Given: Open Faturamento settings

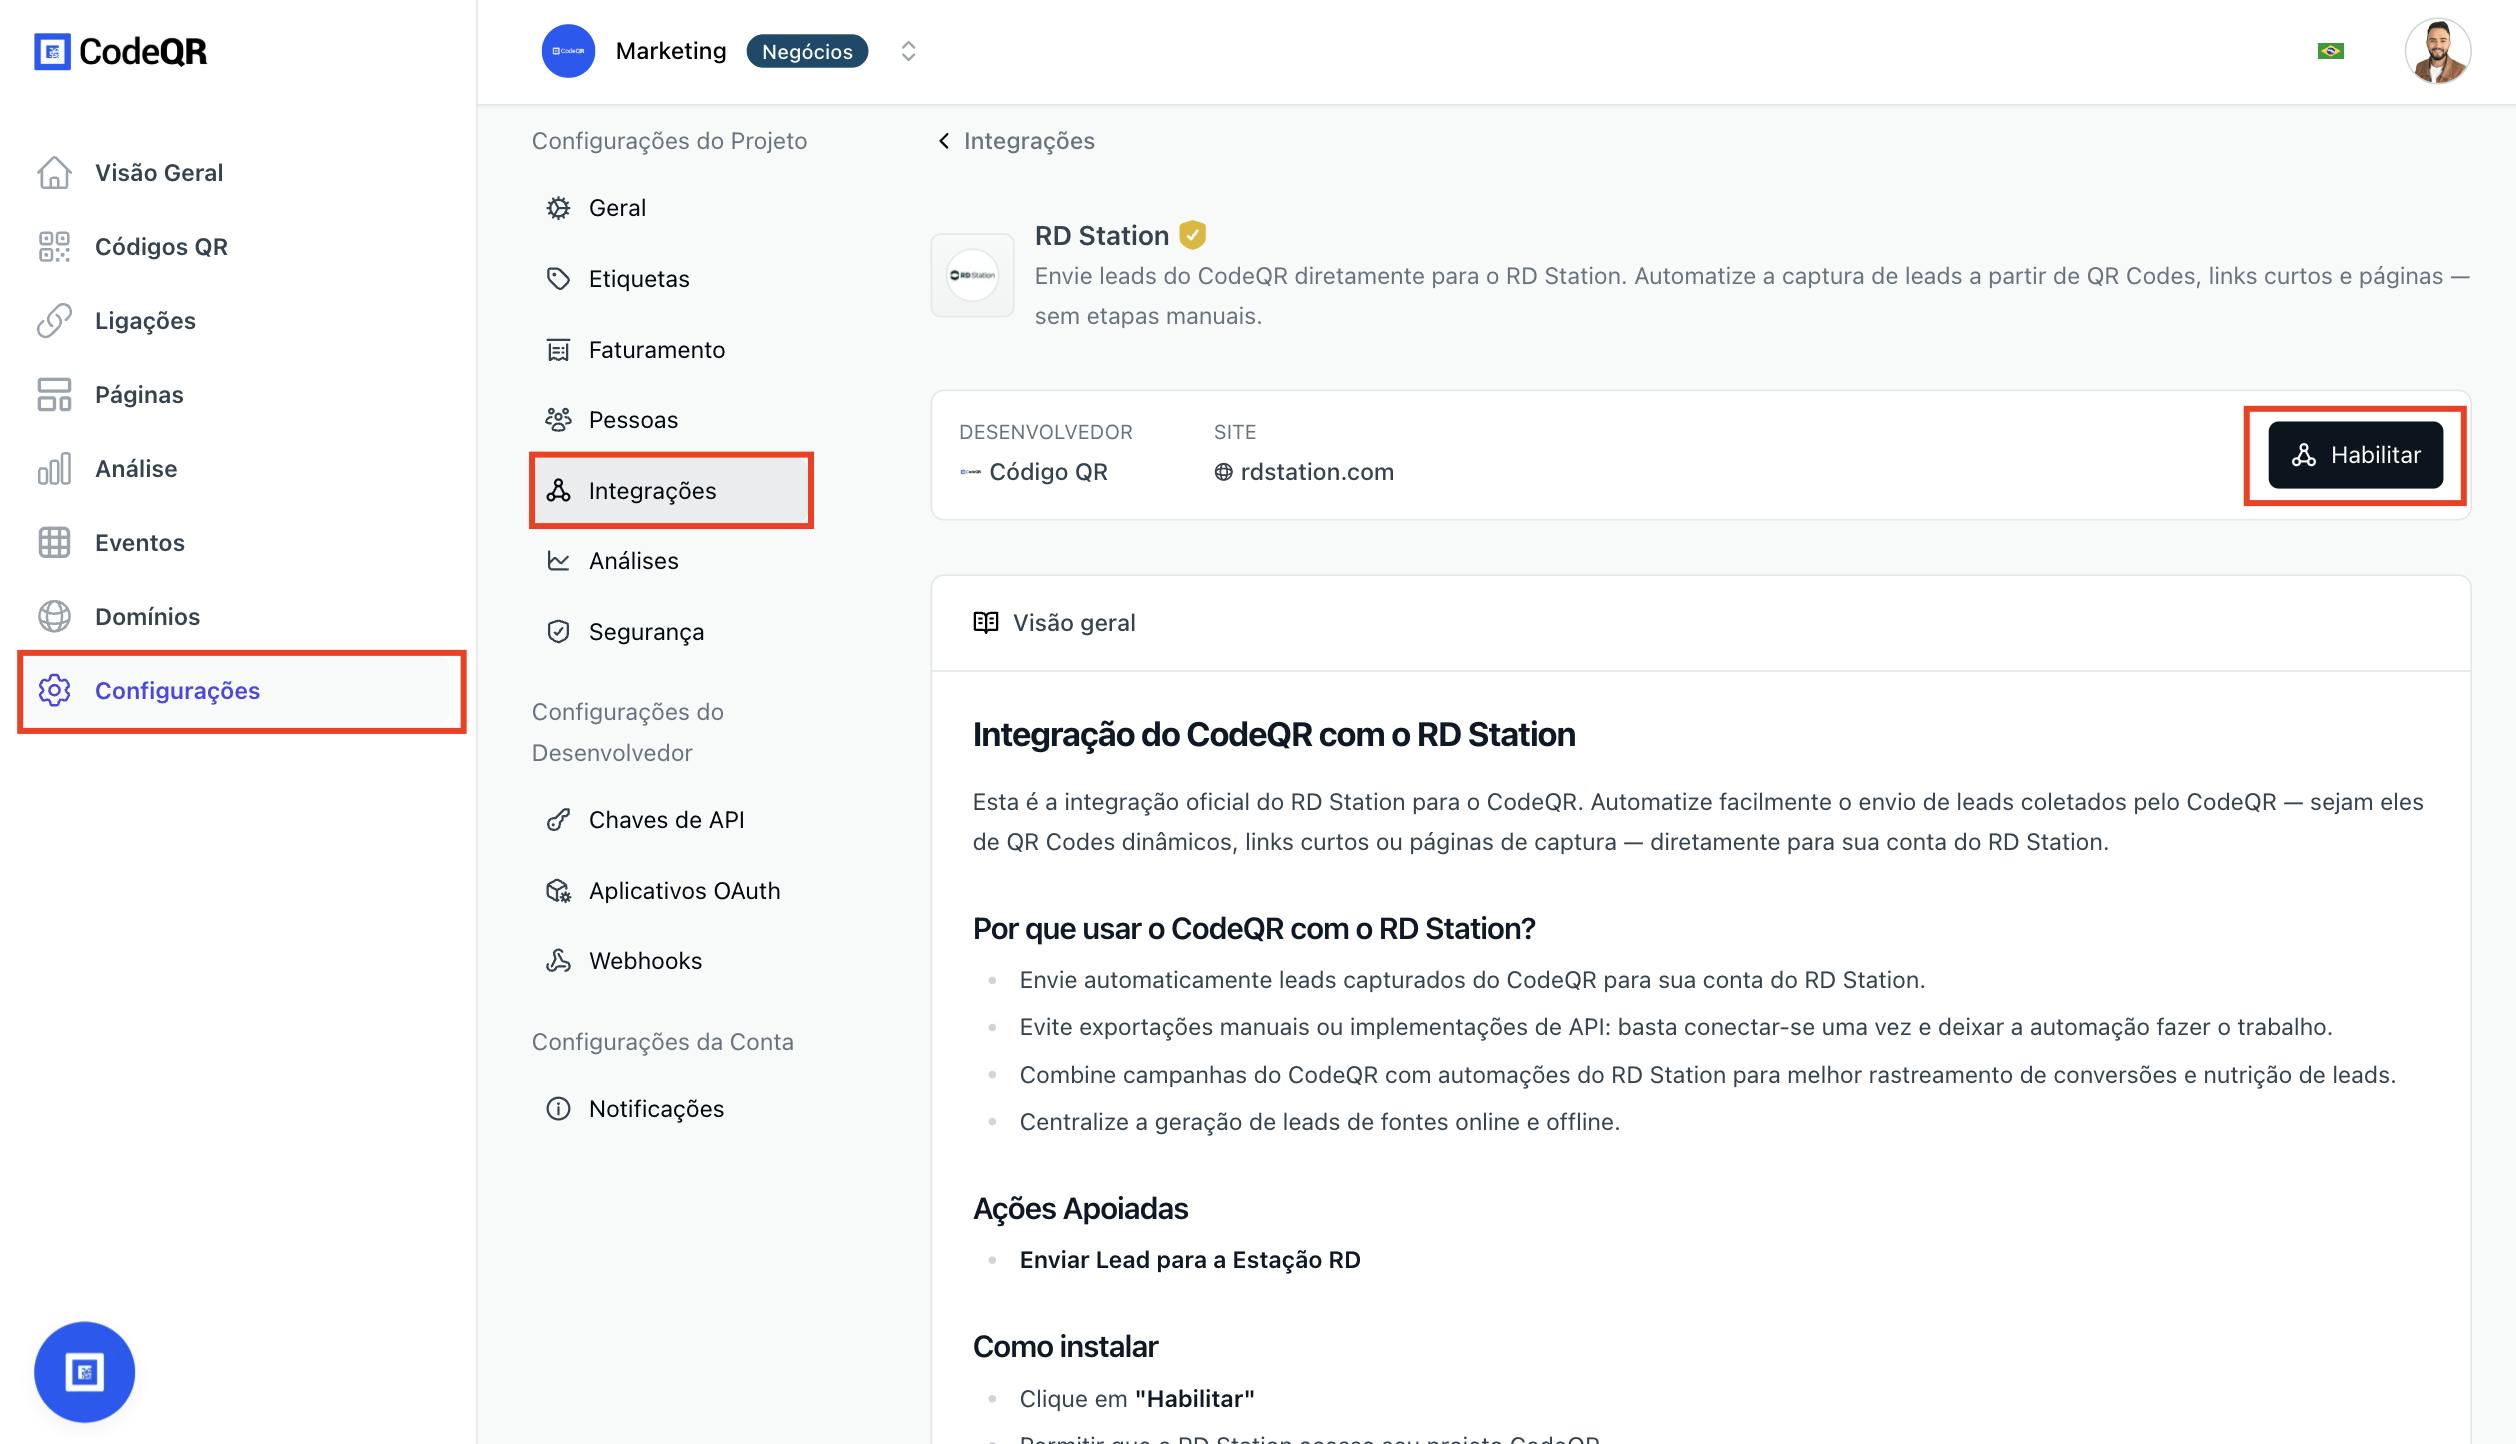Looking at the screenshot, I should (657, 350).
